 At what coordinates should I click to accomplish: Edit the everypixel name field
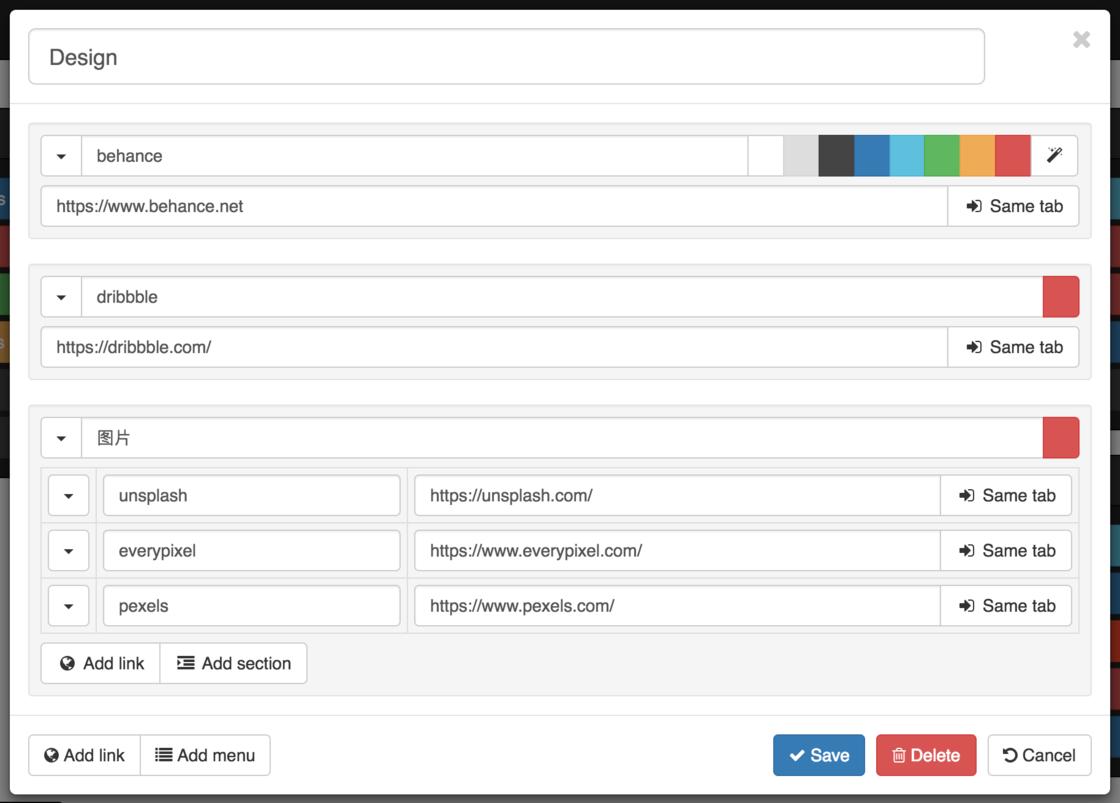(x=251, y=551)
